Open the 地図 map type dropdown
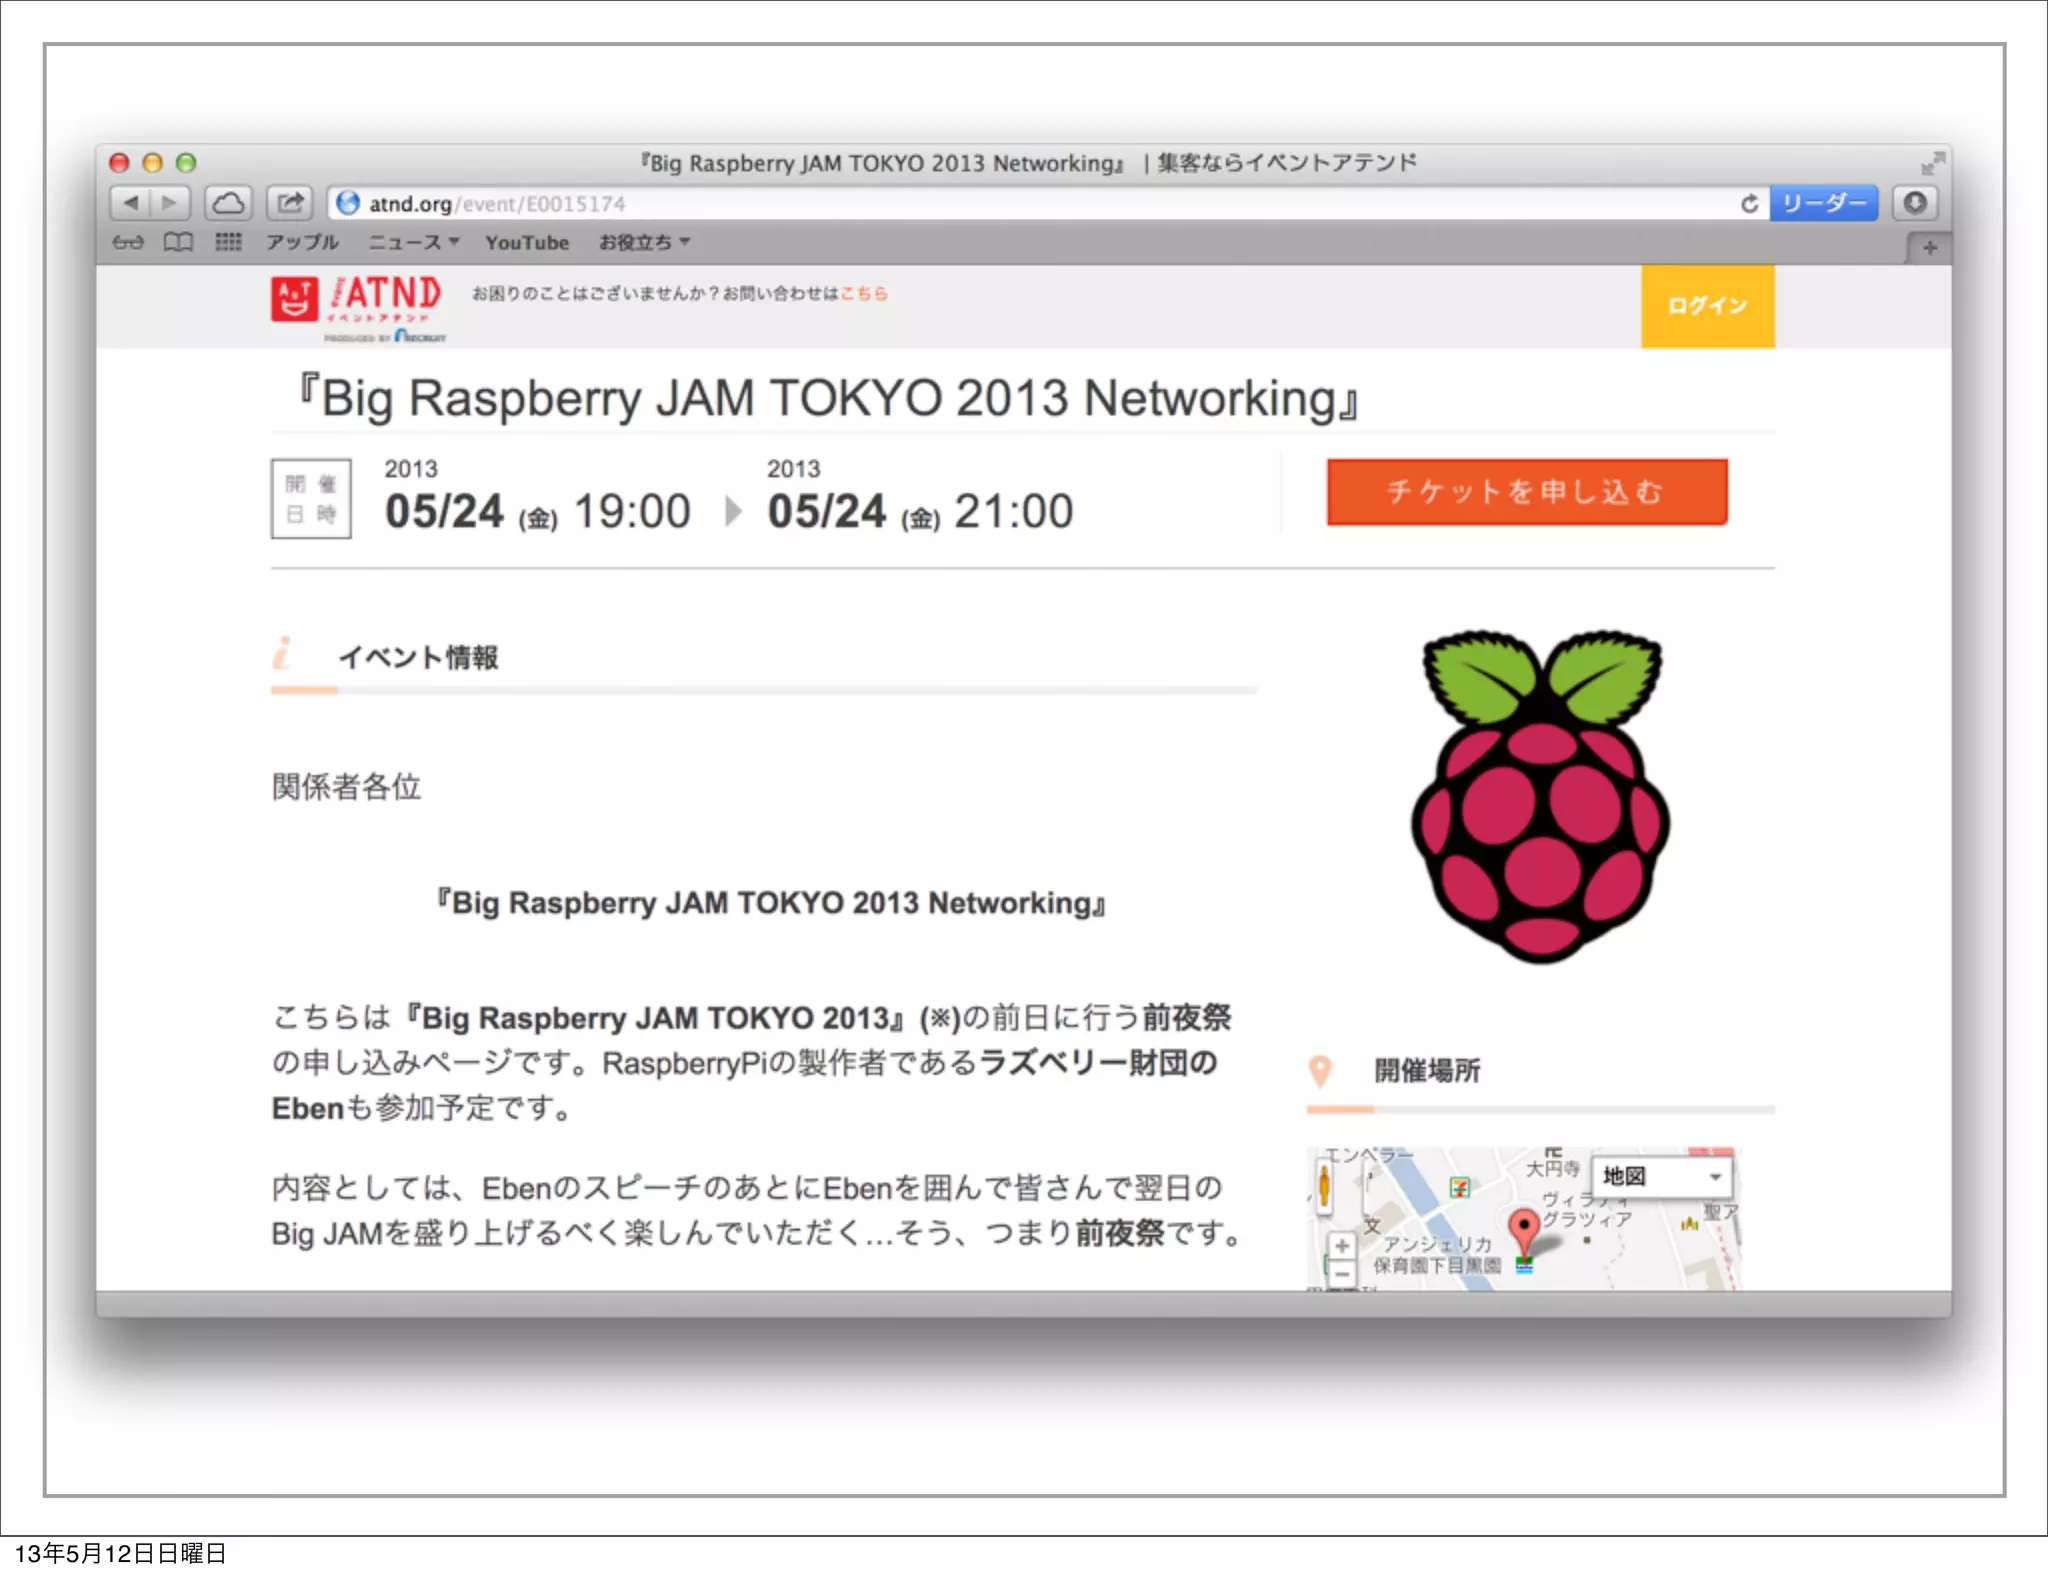 [1662, 1176]
